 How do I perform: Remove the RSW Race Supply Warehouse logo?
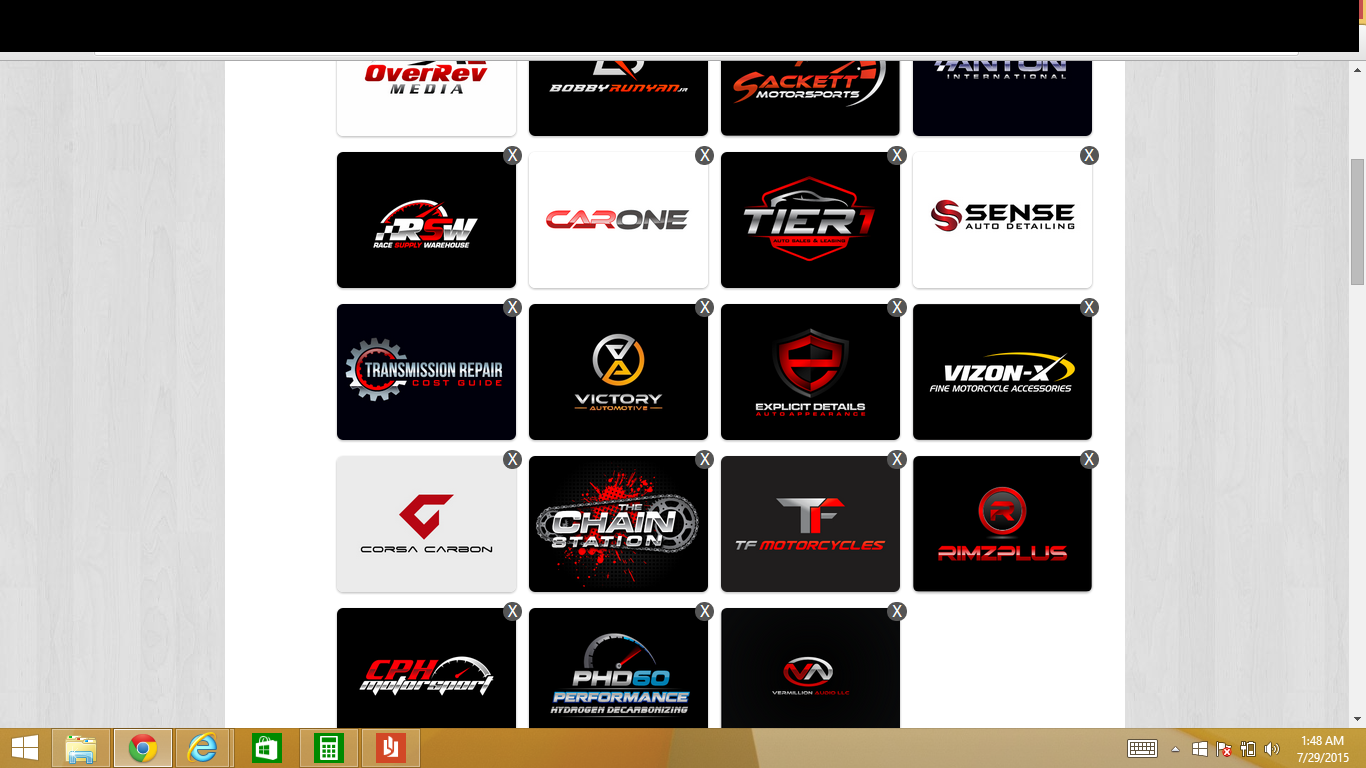(512, 155)
